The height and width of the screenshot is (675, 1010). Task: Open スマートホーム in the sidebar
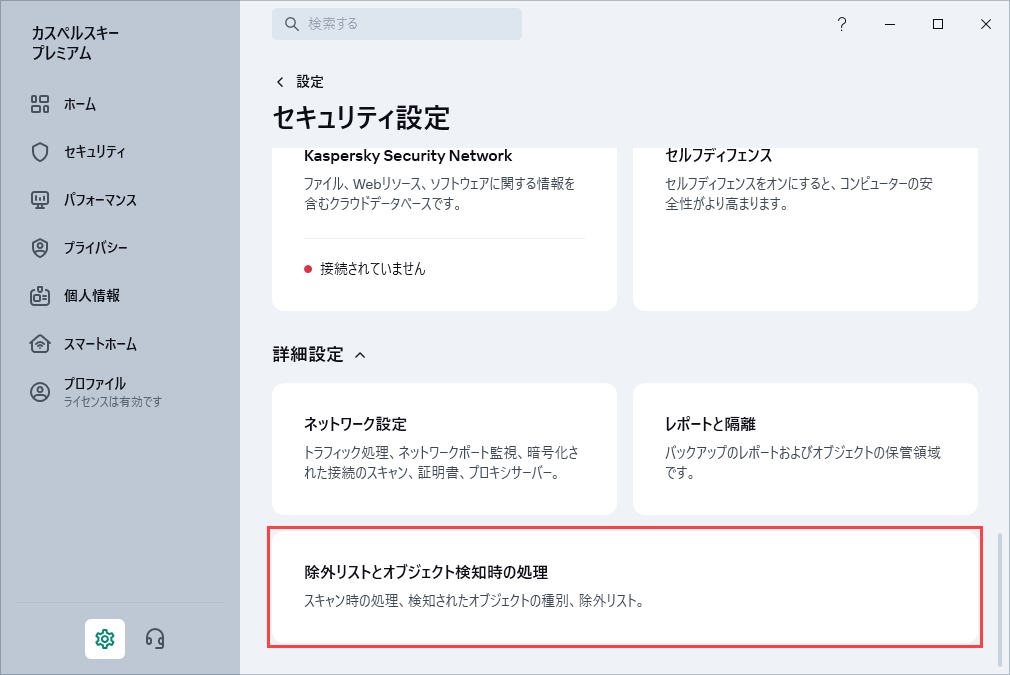click(x=100, y=344)
